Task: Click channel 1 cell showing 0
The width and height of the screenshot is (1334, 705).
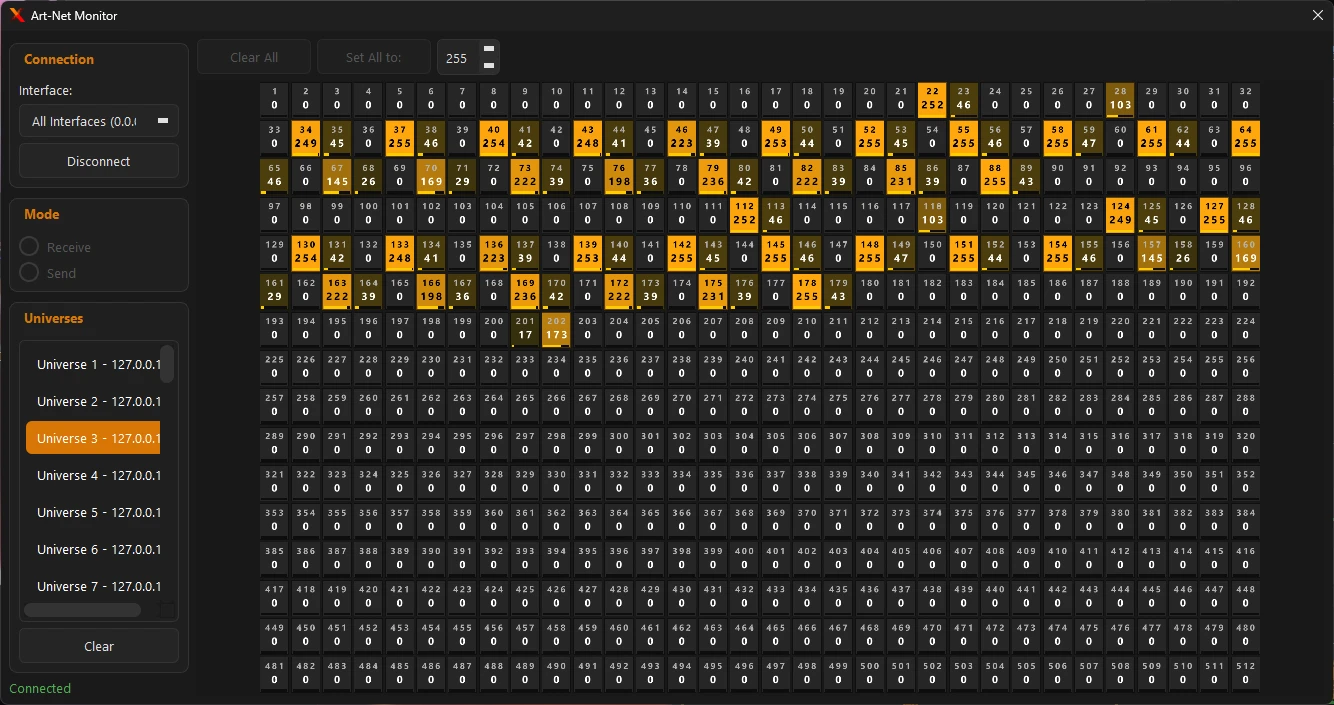Action: (x=275, y=98)
